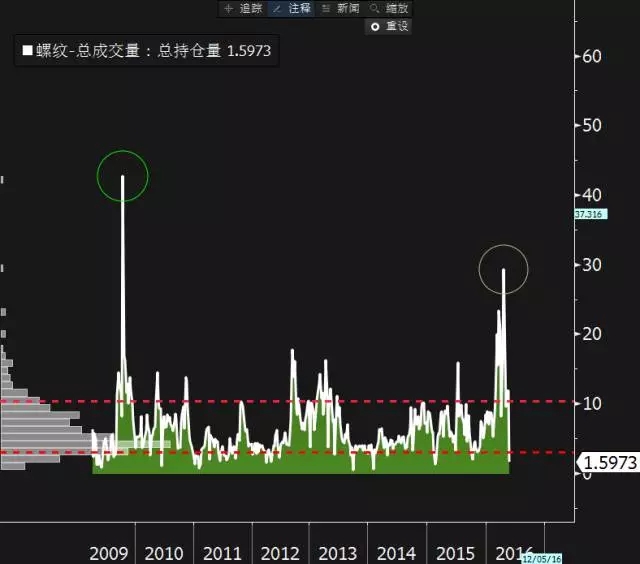The height and width of the screenshot is (564, 640).
Task: Click the 12/05/16 date tag
Action: coord(542,559)
